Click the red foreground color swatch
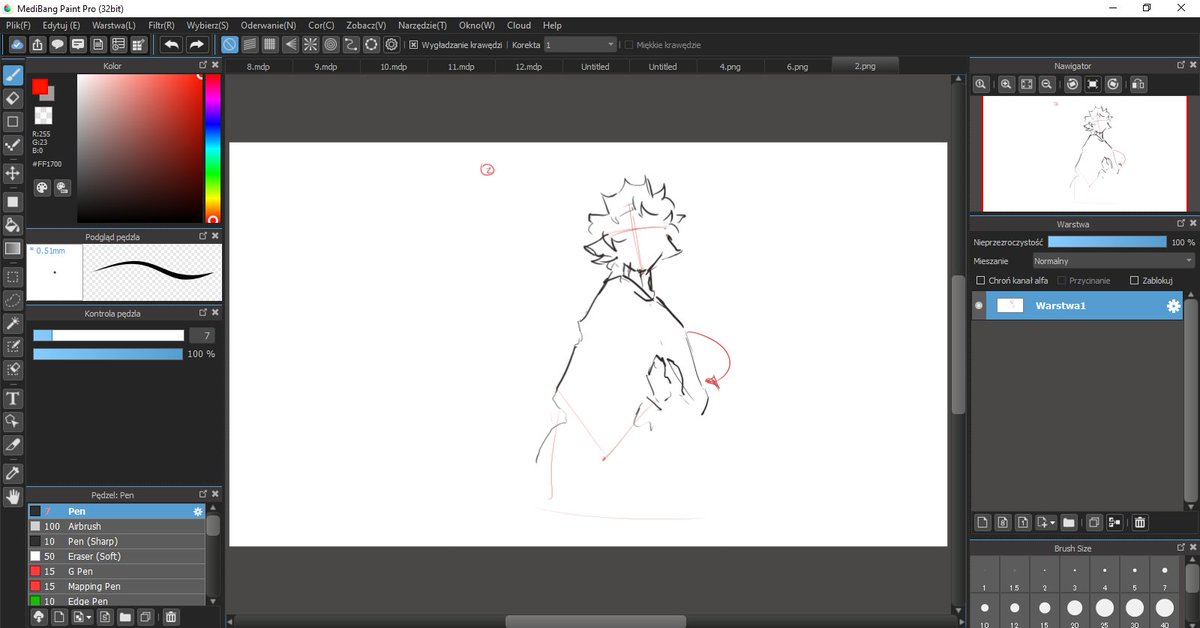Viewport: 1200px width, 628px height. tap(40, 87)
